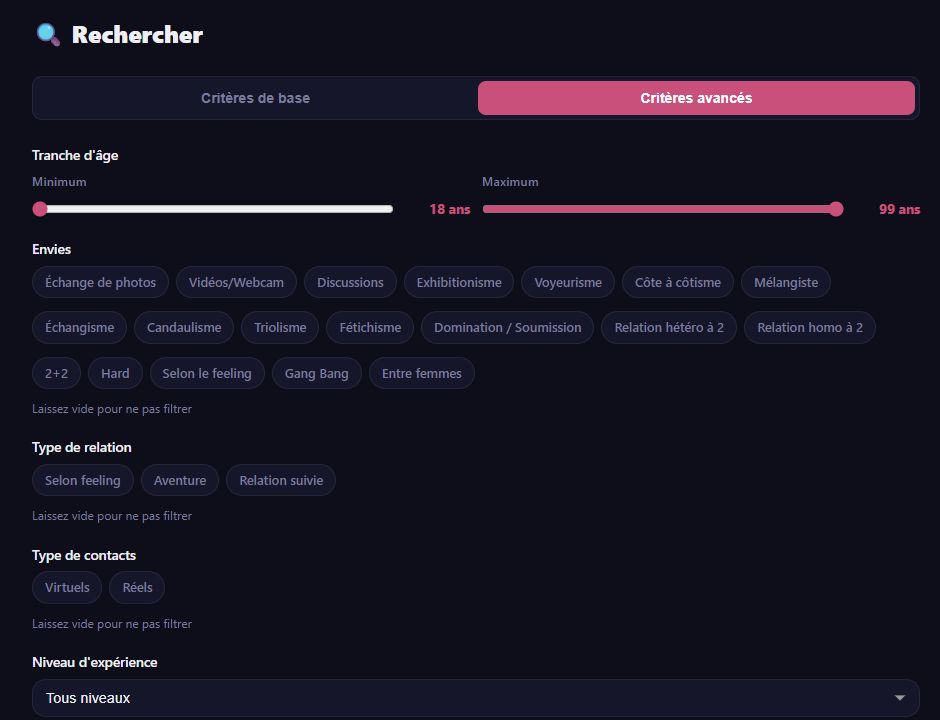This screenshot has width=940, height=720.
Task: Click the magnifying glass search icon
Action: click(48, 35)
